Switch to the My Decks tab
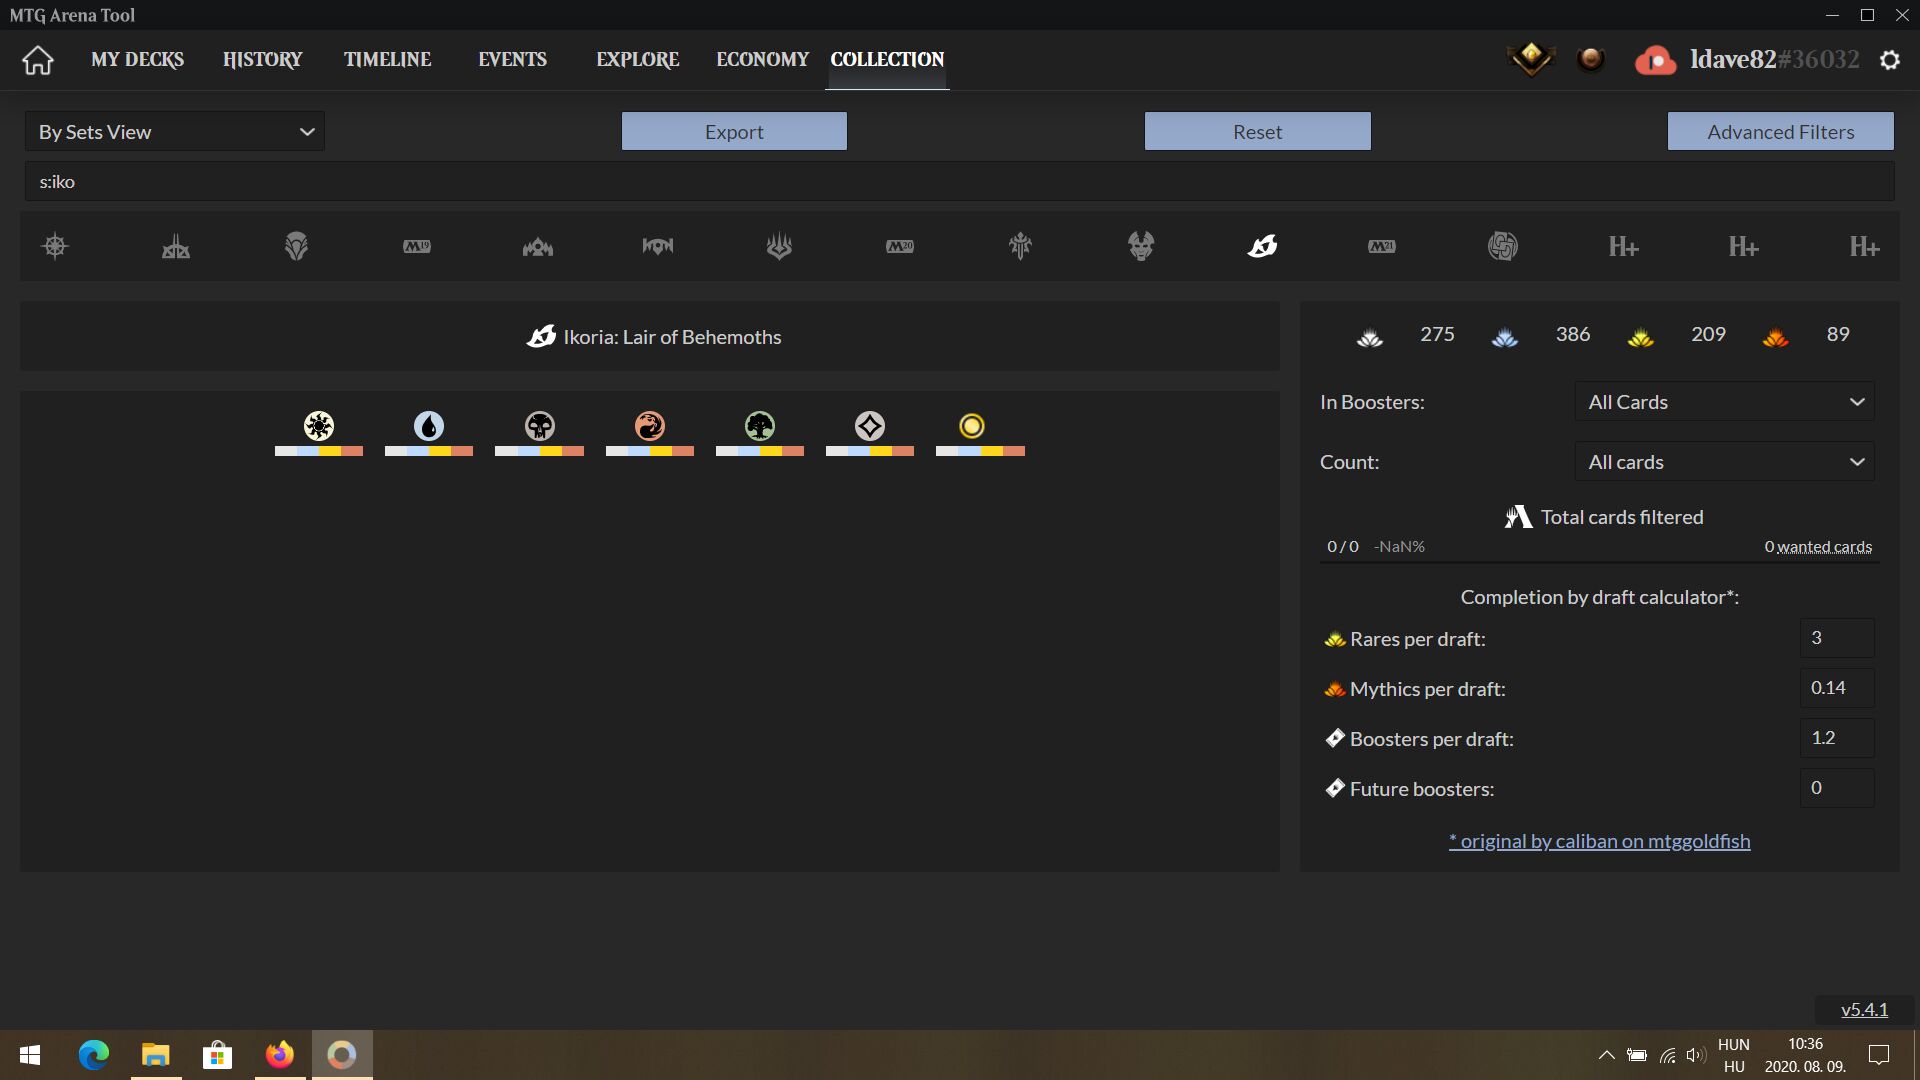This screenshot has width=1920, height=1080. (137, 60)
